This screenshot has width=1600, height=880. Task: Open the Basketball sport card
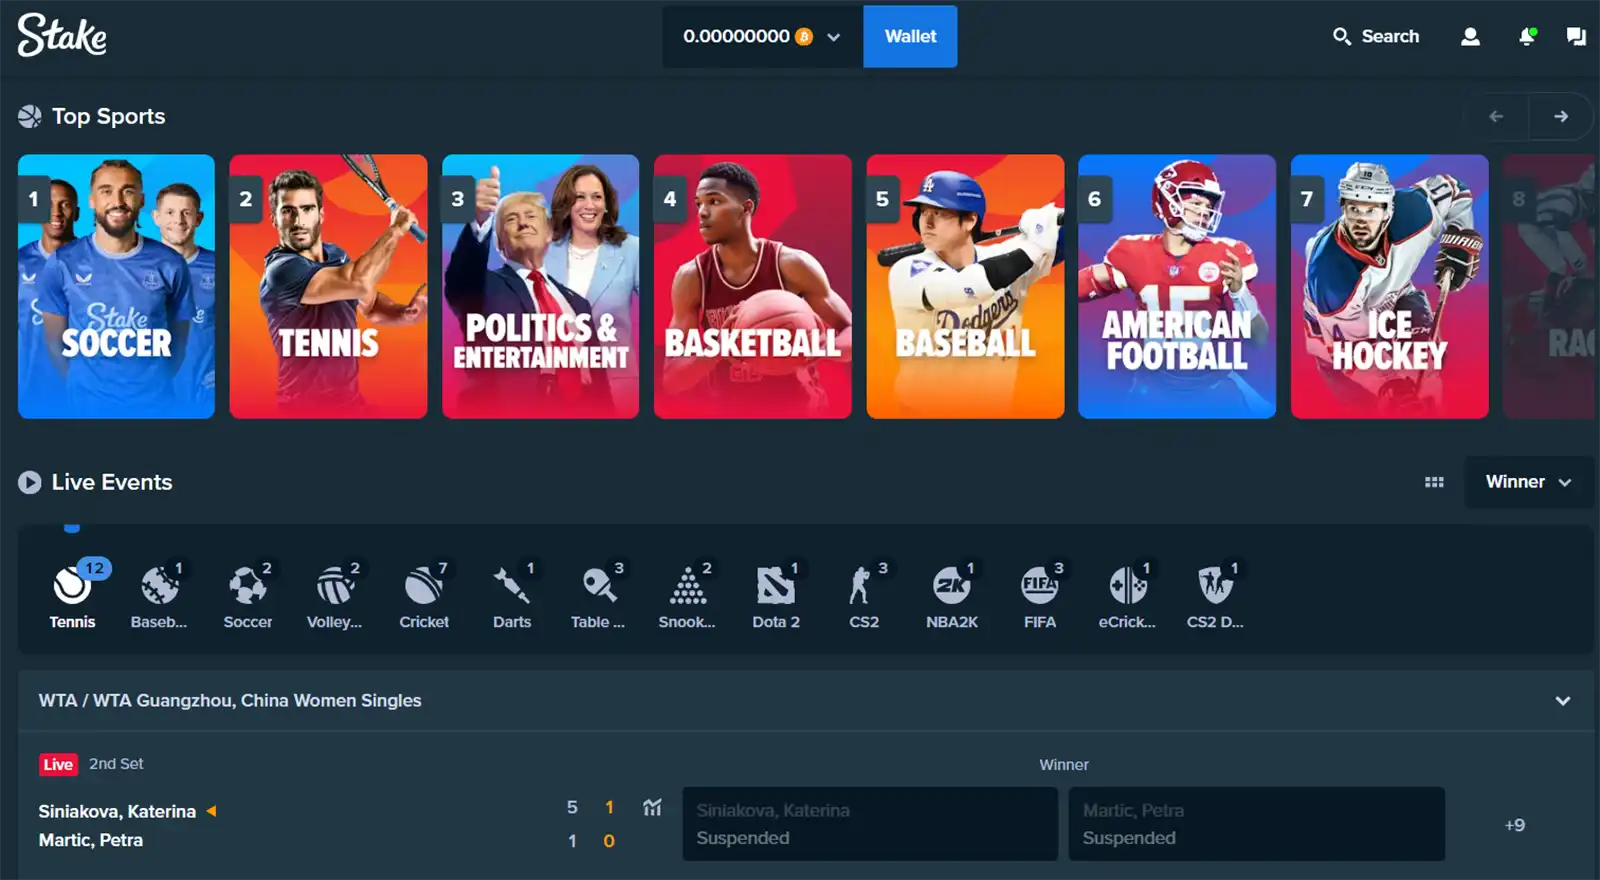click(752, 286)
